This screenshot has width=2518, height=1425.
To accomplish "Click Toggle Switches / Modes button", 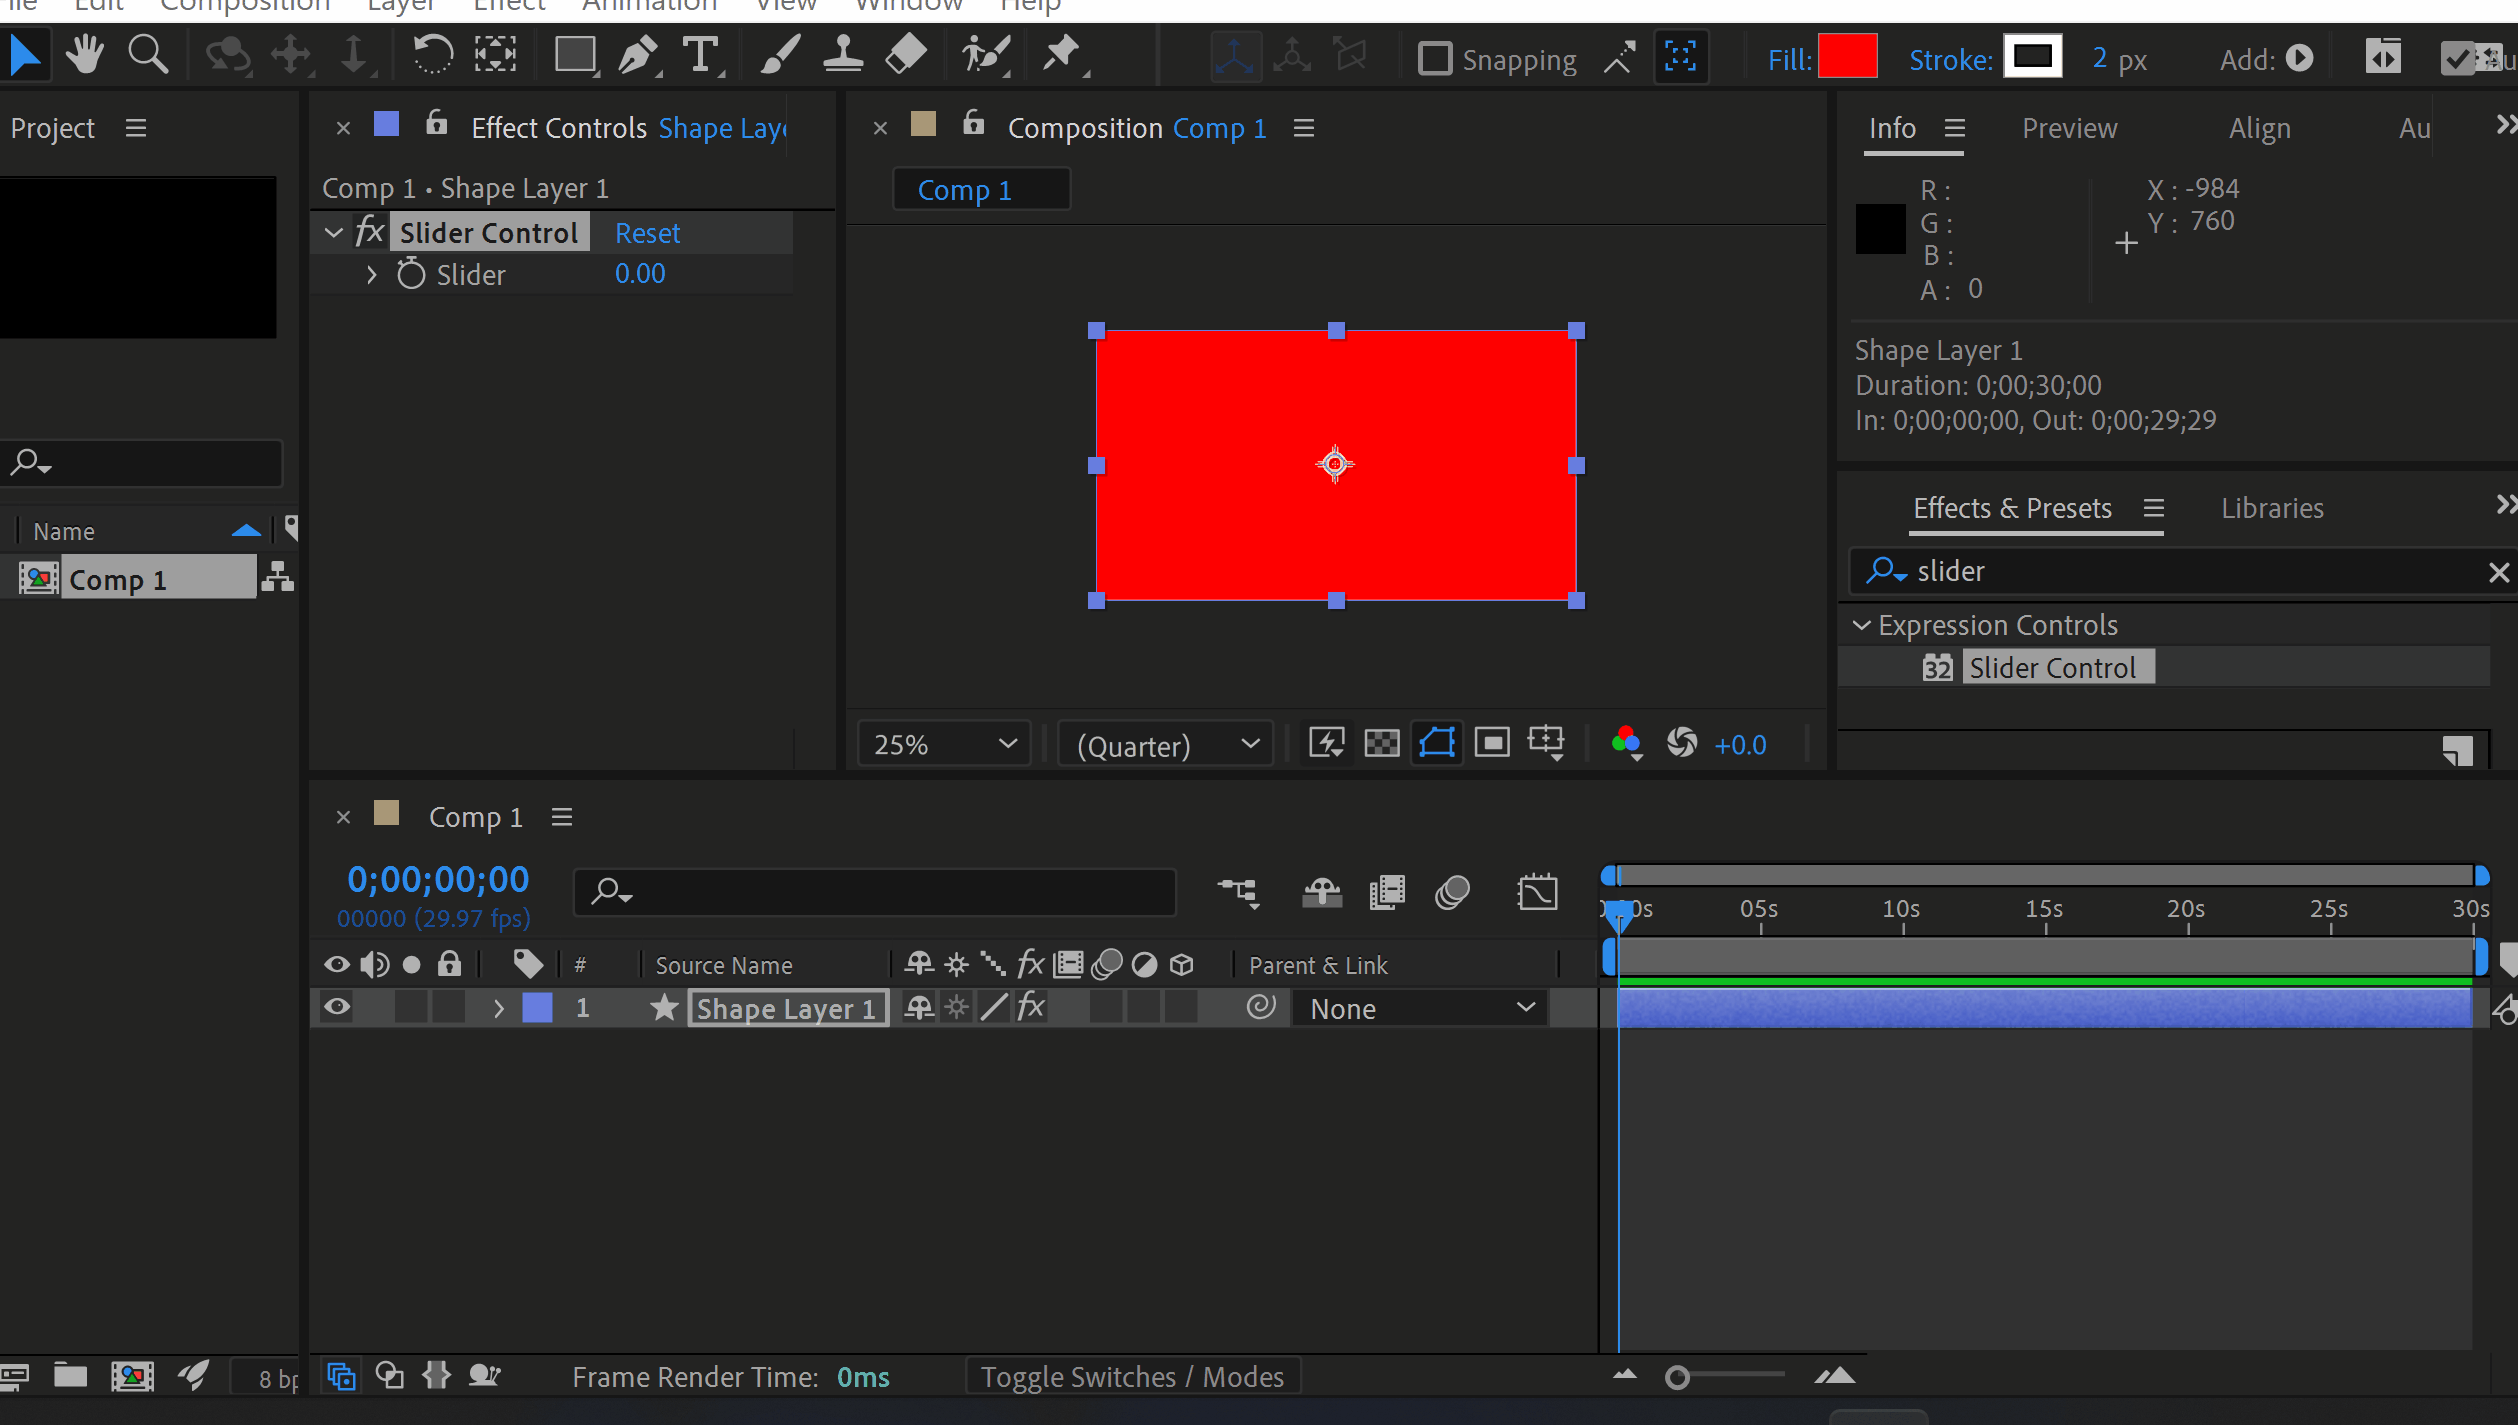I will tap(1132, 1377).
